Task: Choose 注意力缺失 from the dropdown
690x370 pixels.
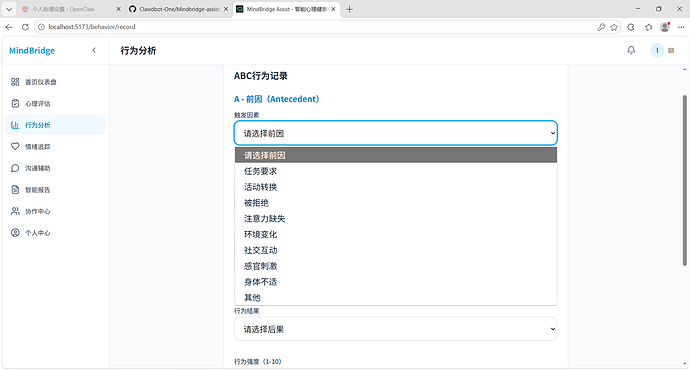Action: click(x=396, y=219)
